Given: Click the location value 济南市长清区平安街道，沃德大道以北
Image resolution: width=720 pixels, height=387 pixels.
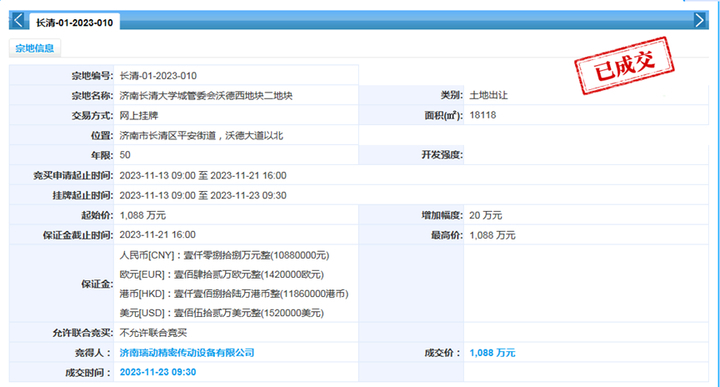Looking at the screenshot, I should 201,135.
